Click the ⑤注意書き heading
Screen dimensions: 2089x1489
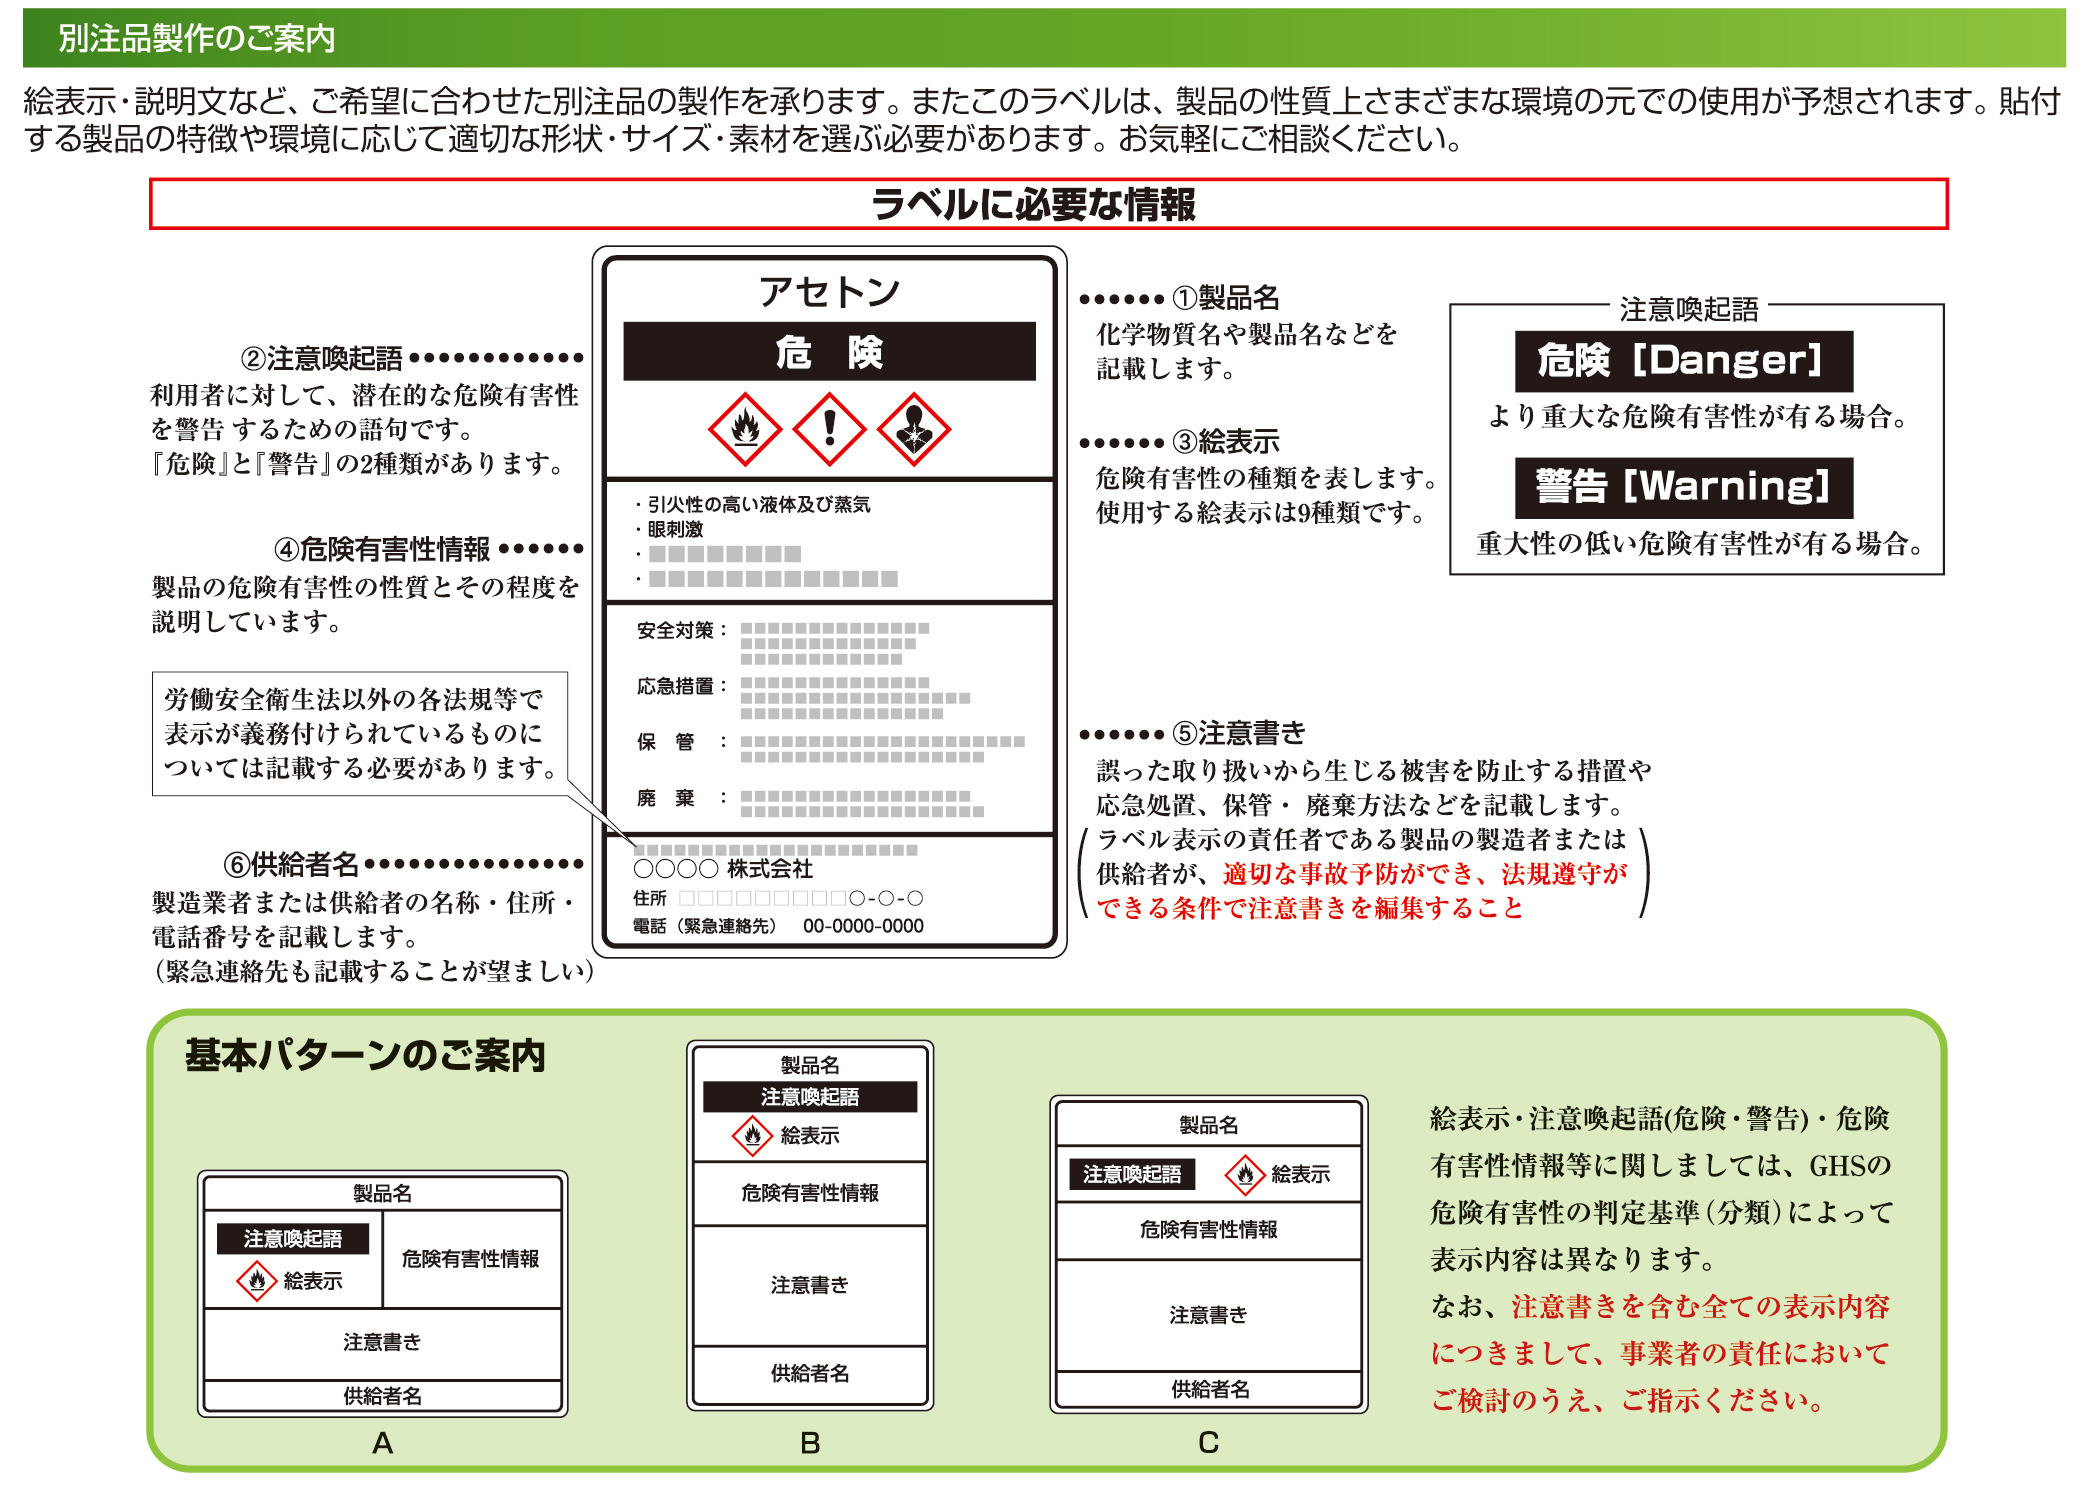1238,733
